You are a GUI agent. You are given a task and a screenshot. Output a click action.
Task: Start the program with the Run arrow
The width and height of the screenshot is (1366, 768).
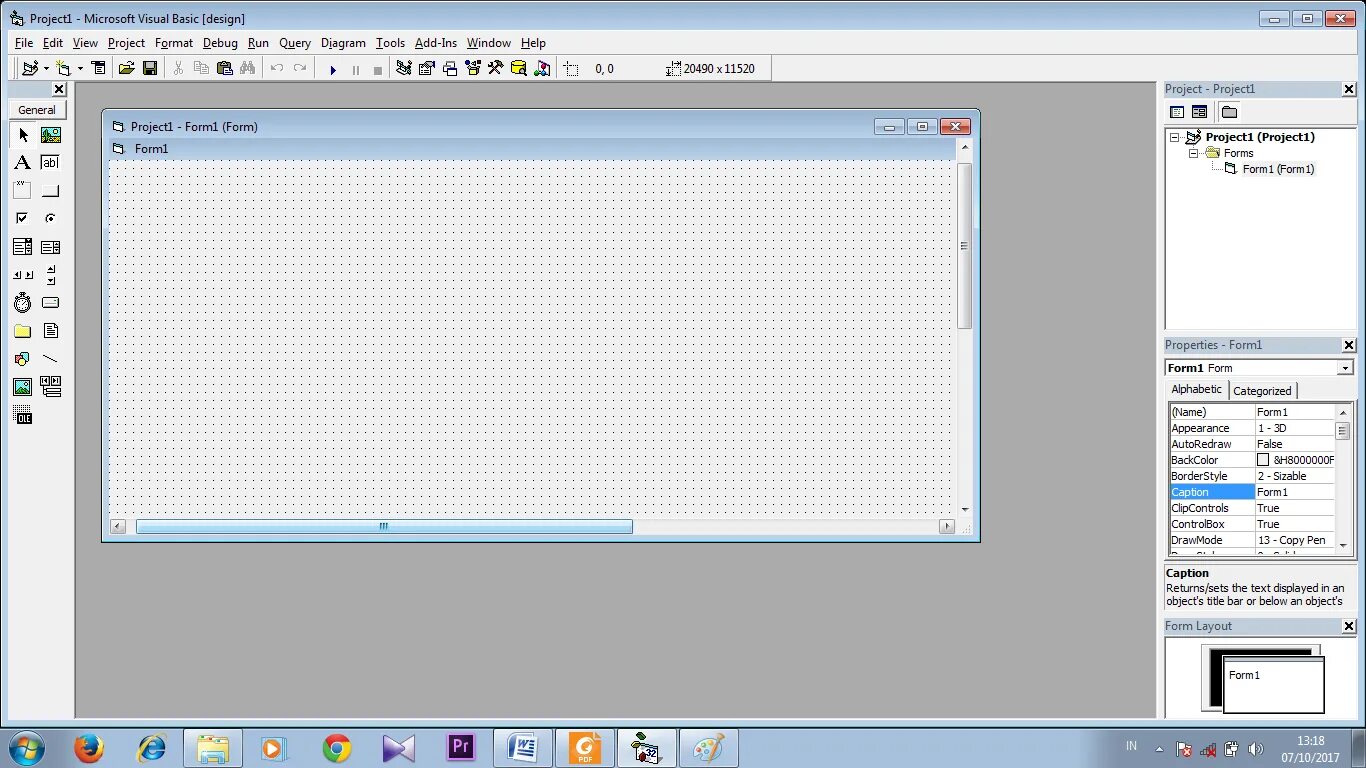(333, 69)
